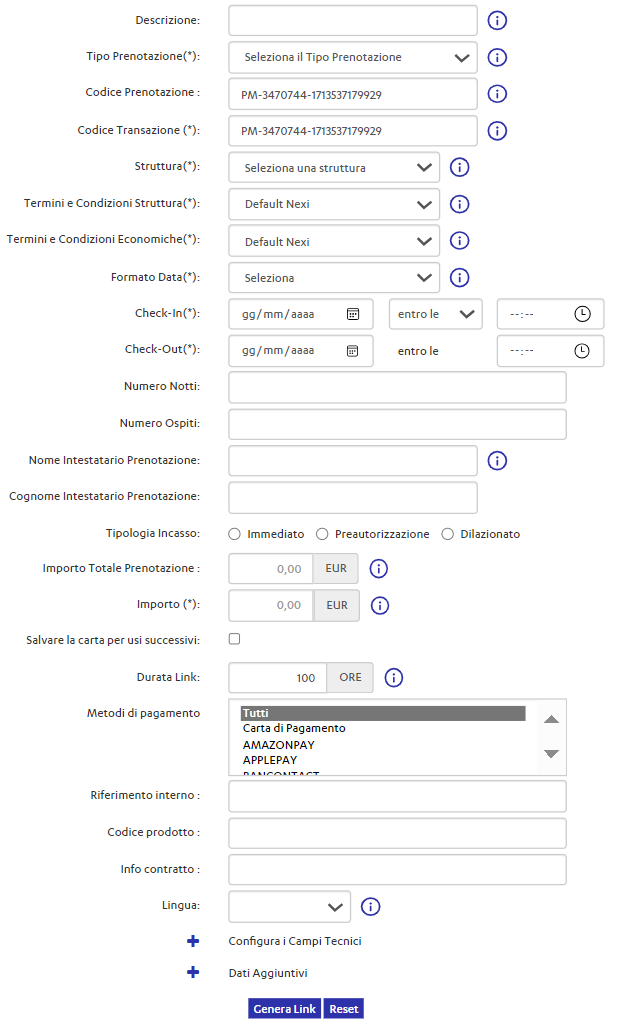Focus Nome Intestatario Prenotazione field

click(x=353, y=461)
